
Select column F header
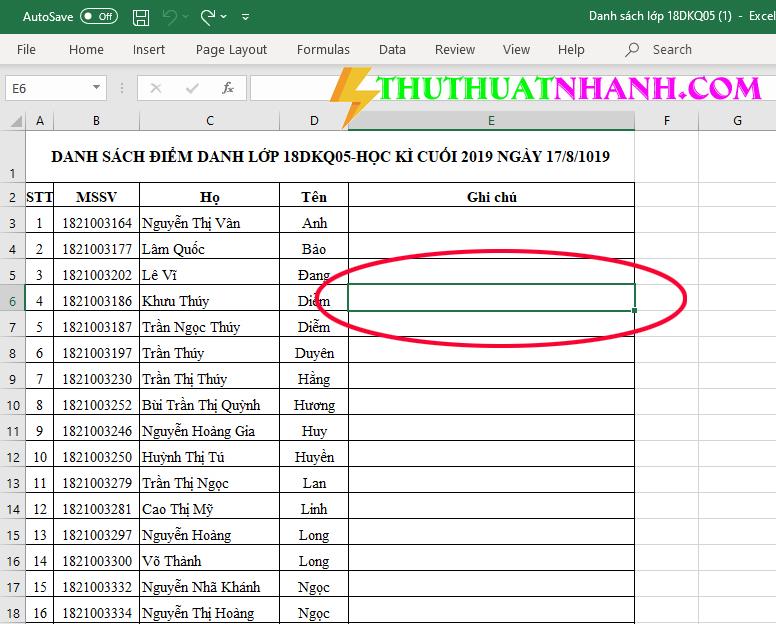[667, 121]
